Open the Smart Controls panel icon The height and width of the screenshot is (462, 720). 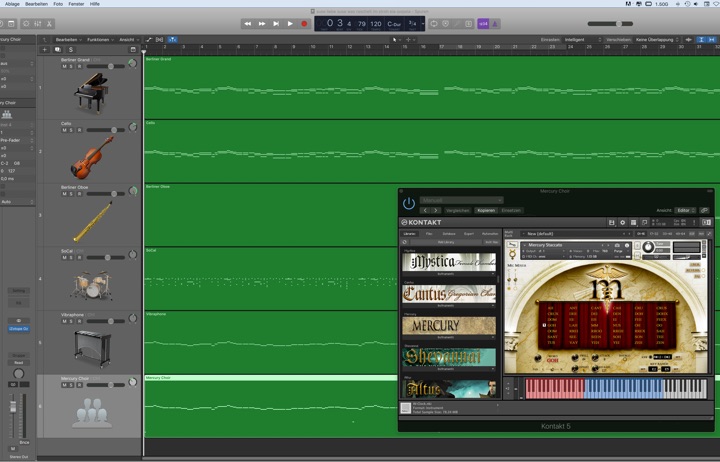26,23
